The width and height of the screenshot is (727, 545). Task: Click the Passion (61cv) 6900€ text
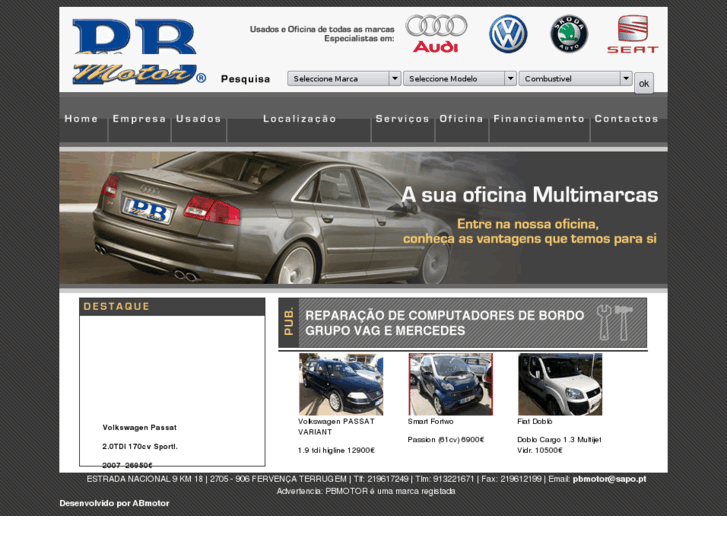point(446,439)
